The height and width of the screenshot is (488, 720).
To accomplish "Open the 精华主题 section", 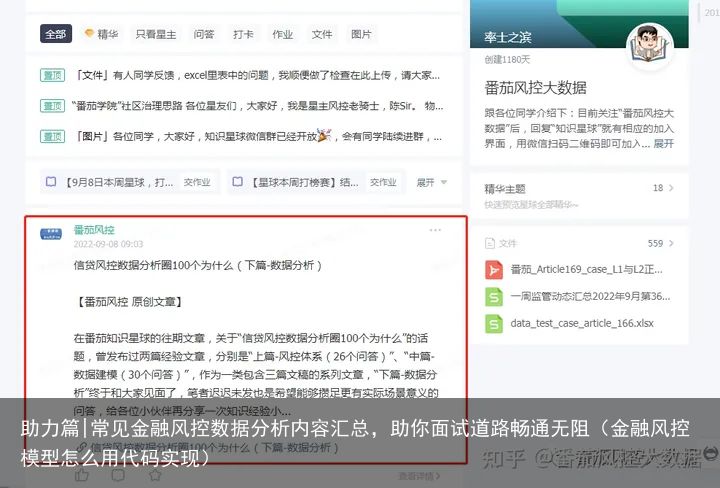I will (x=579, y=195).
